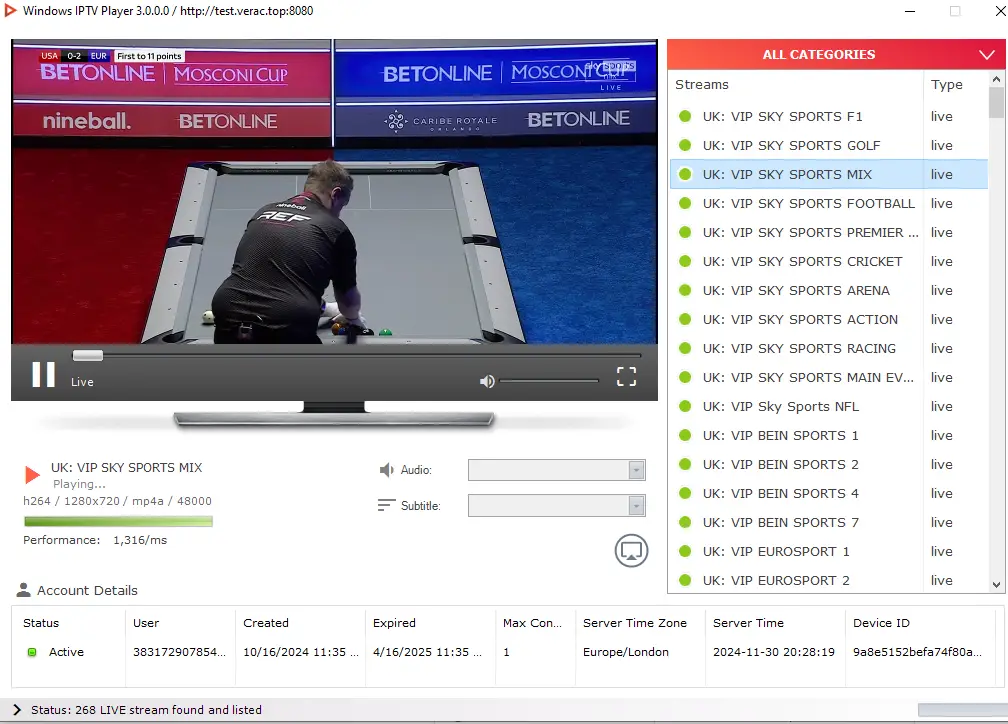1008x724 pixels.
Task: Click green dot for SKY SPORTS GOLF
Action: coord(685,145)
